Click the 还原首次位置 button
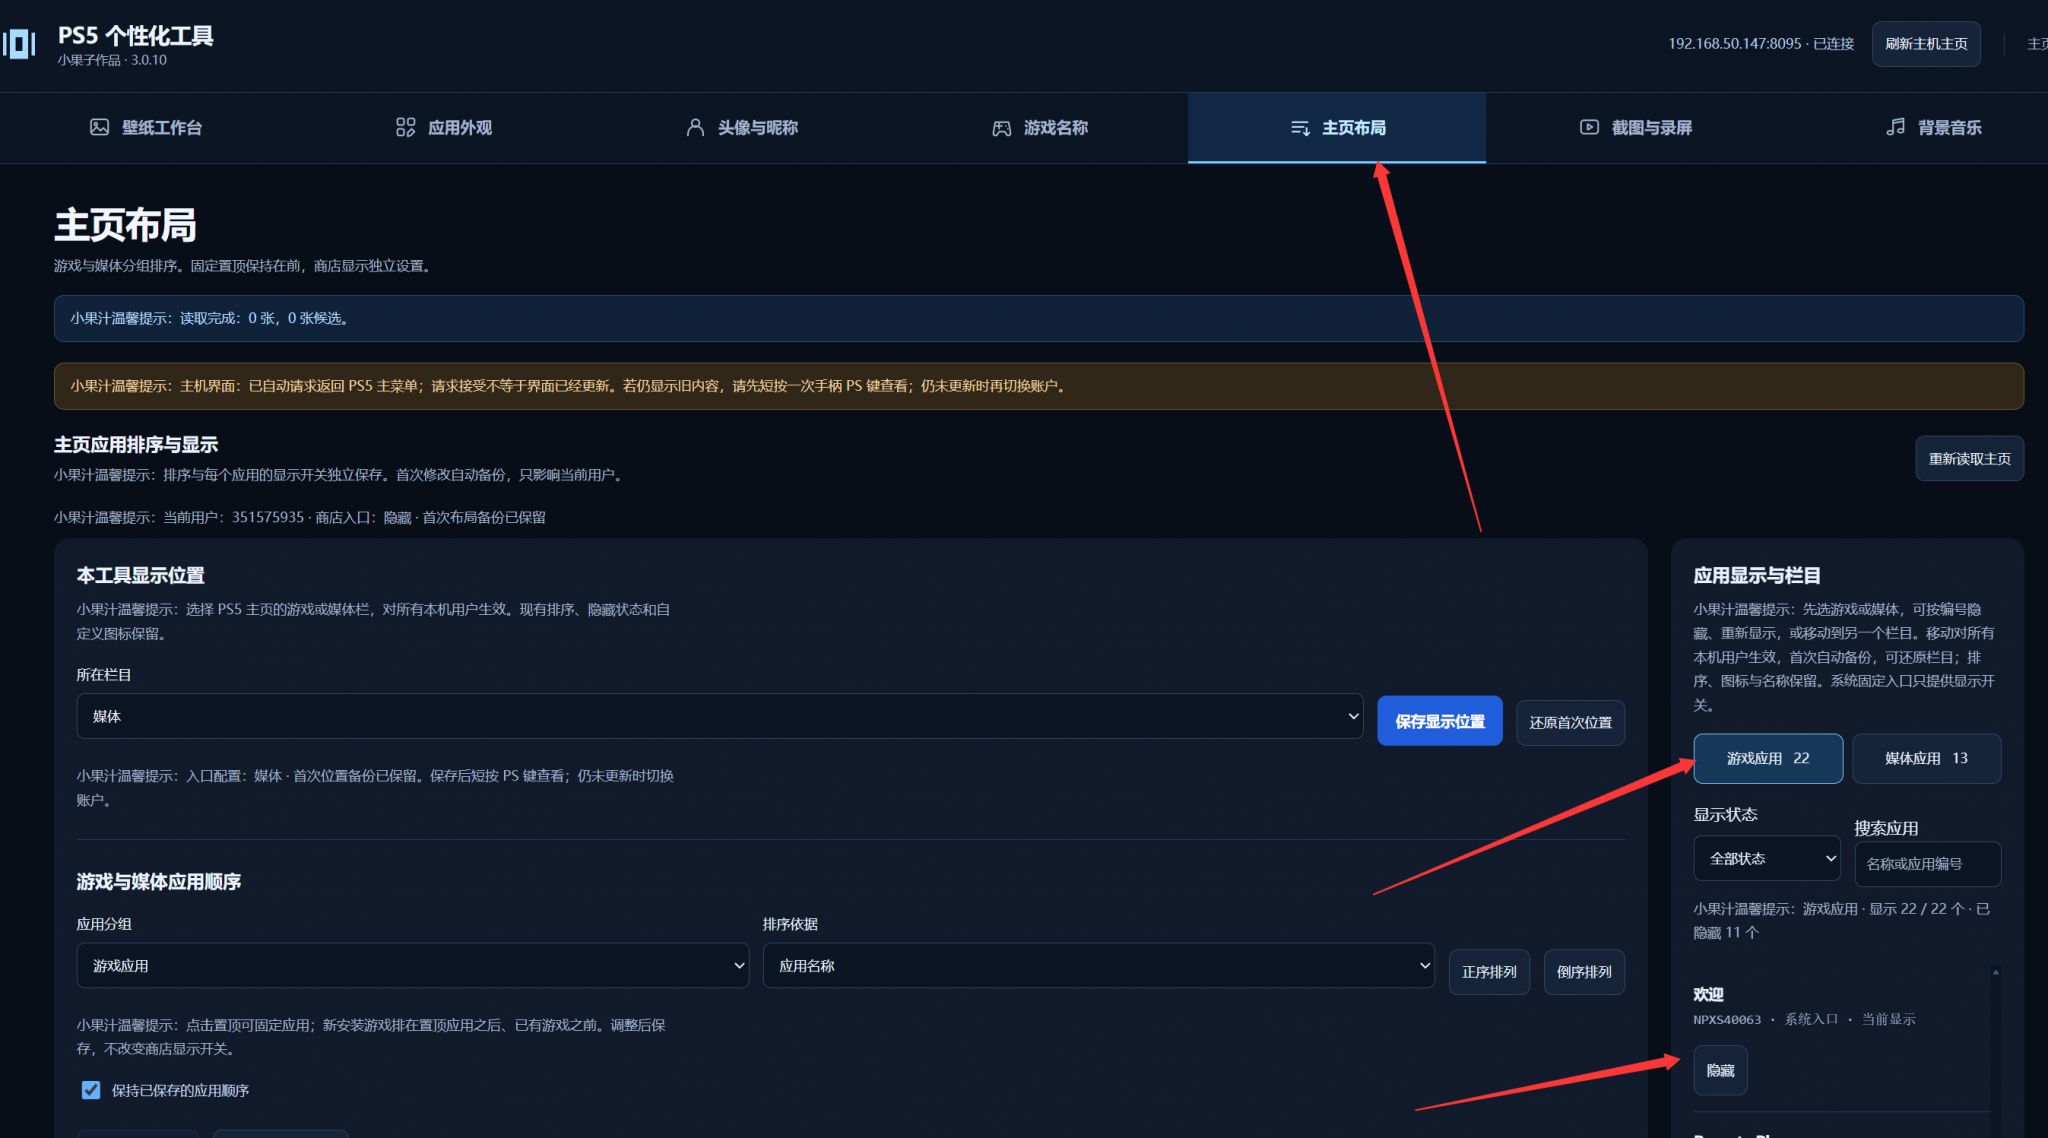Image resolution: width=2048 pixels, height=1138 pixels. 1570,722
